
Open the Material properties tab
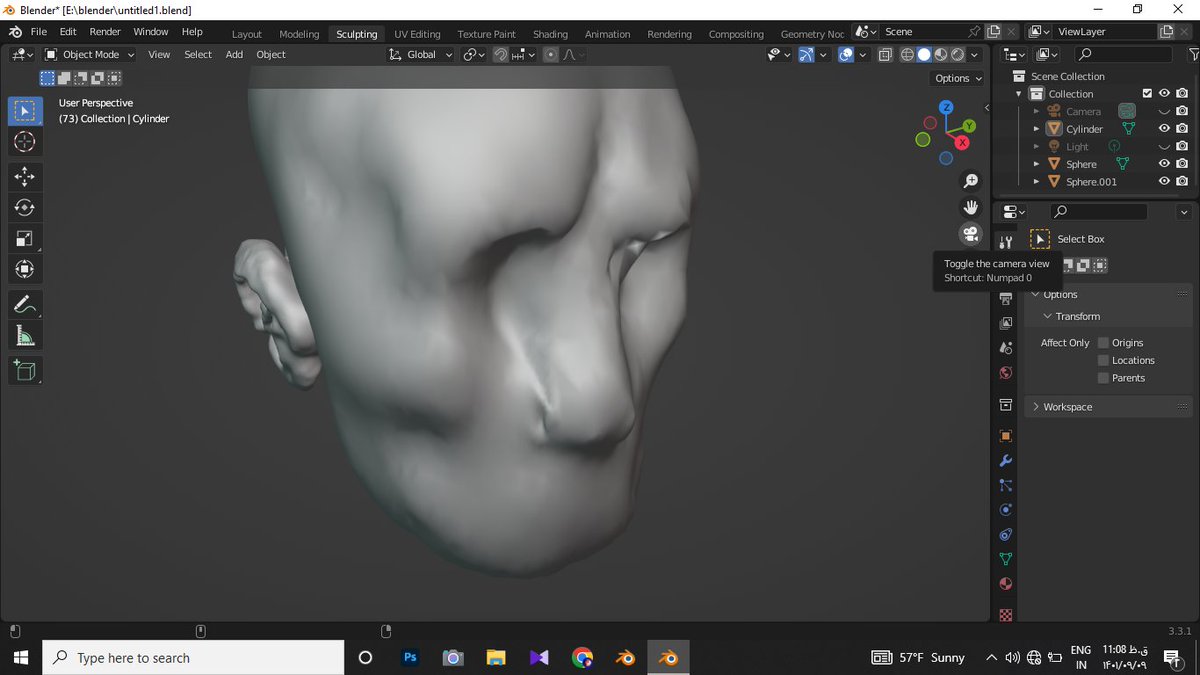tap(1006, 583)
